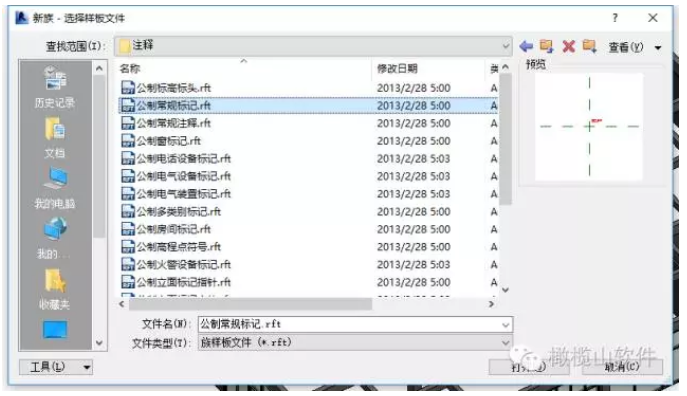Open the 我的电脑 computer shortcut
The height and width of the screenshot is (396, 687).
coord(55,188)
